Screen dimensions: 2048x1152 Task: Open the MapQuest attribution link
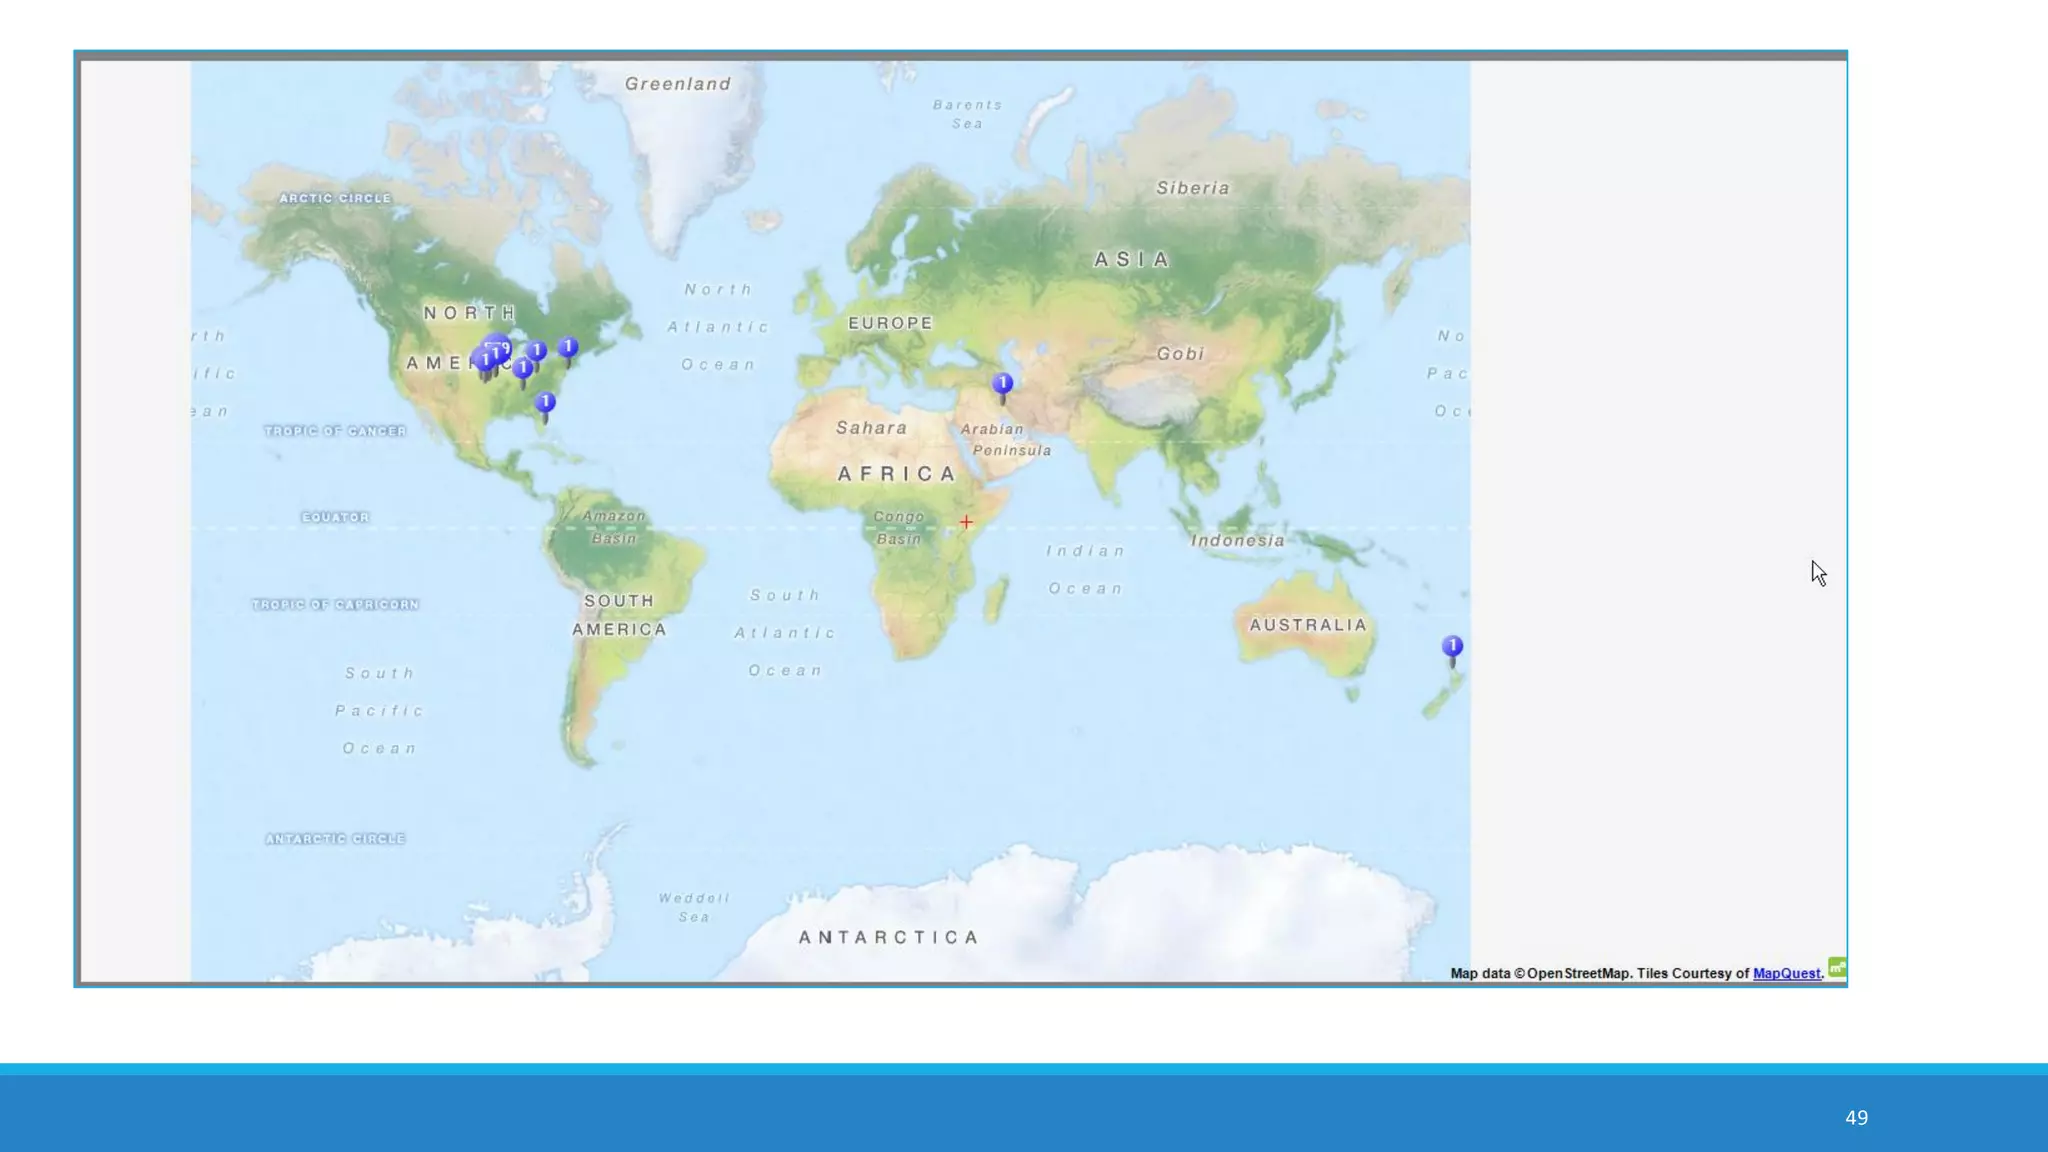click(1786, 973)
